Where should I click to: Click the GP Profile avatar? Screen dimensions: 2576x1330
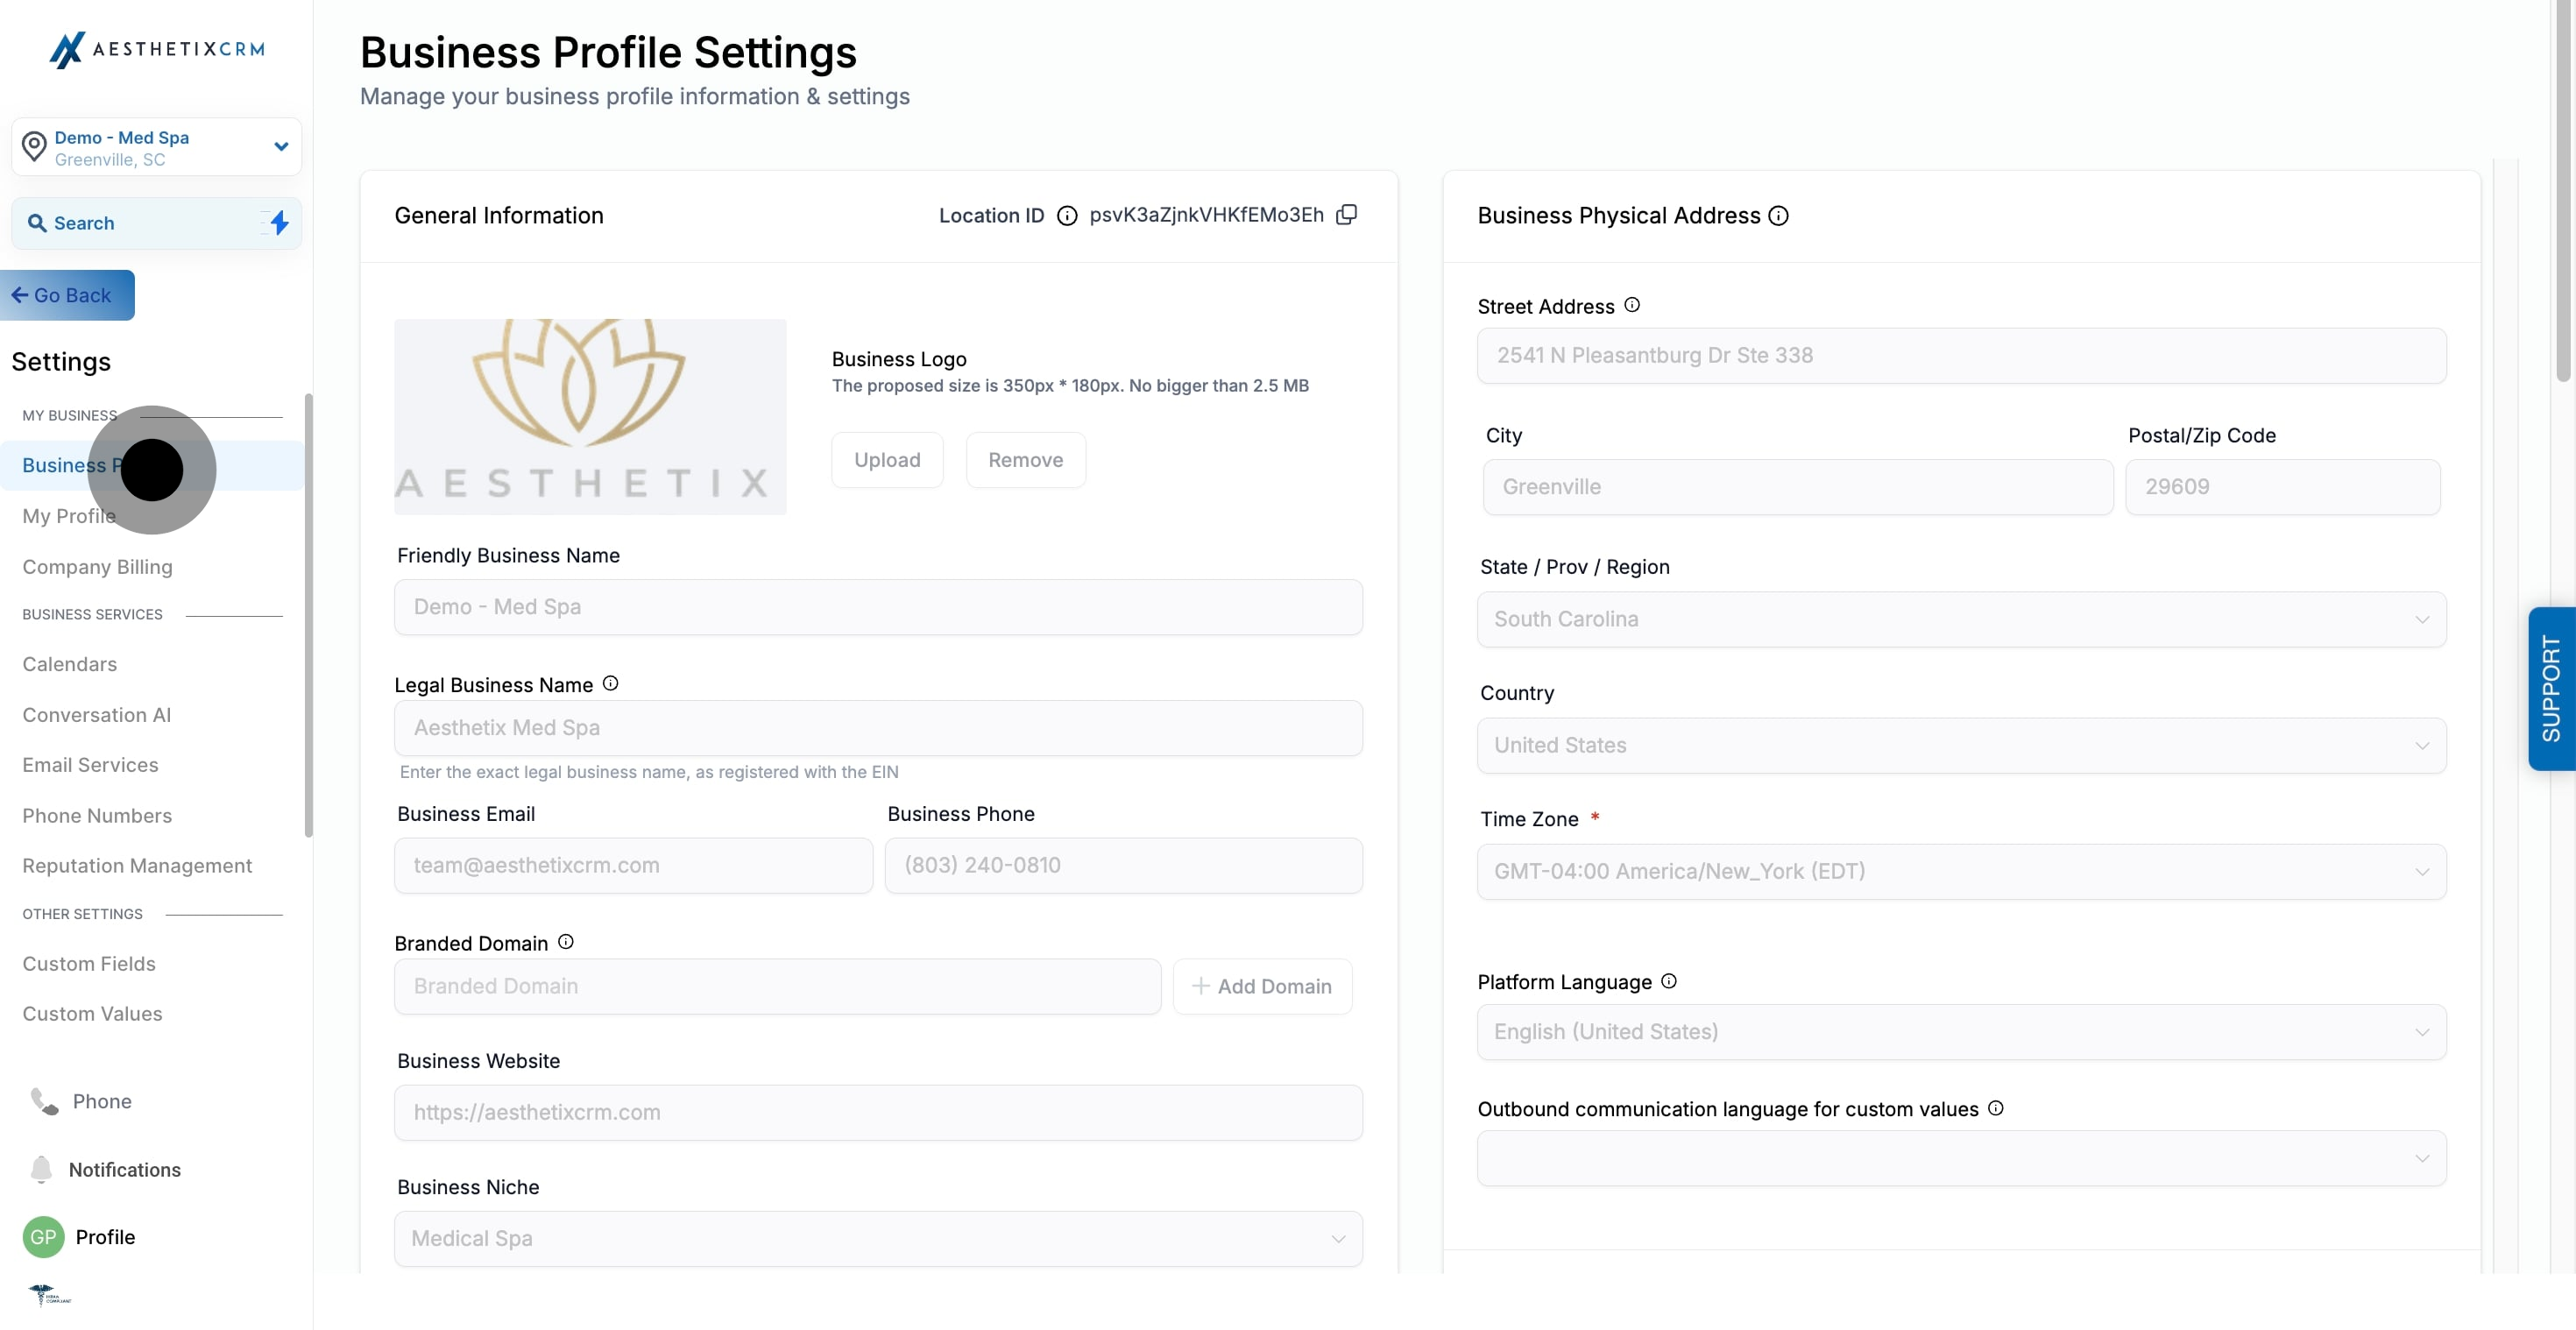43,1237
